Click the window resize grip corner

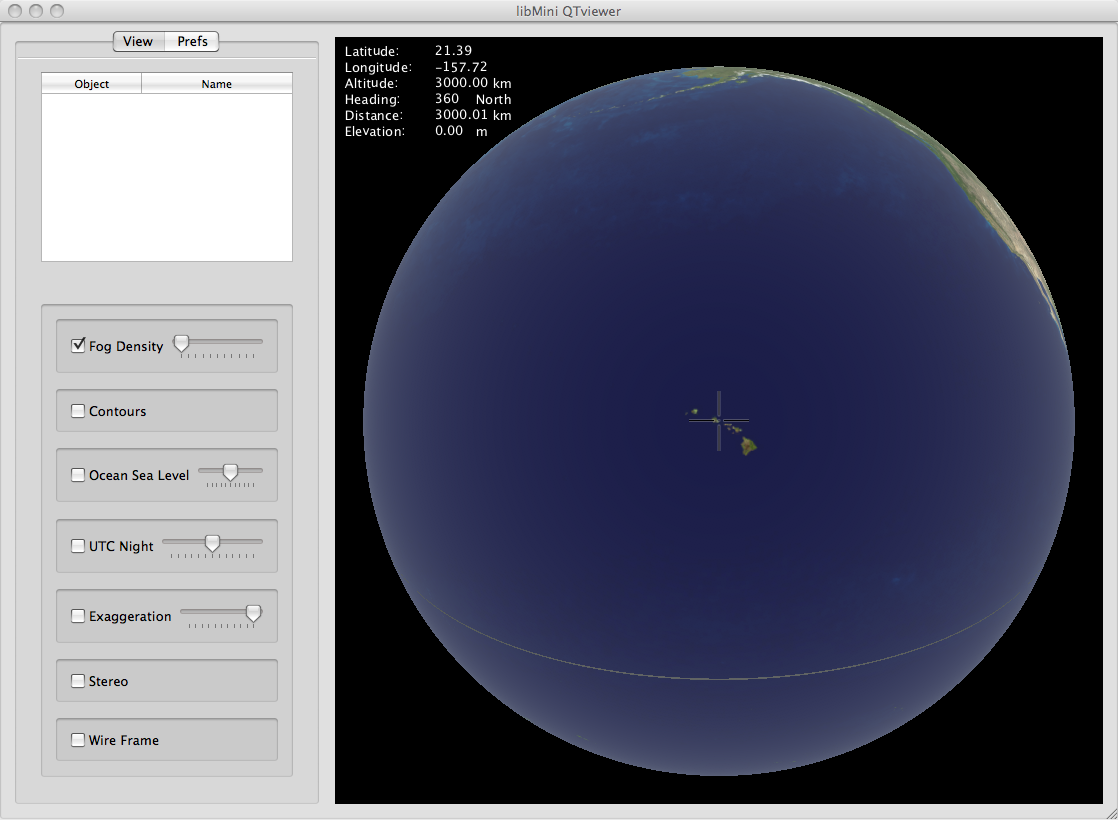click(1111, 813)
